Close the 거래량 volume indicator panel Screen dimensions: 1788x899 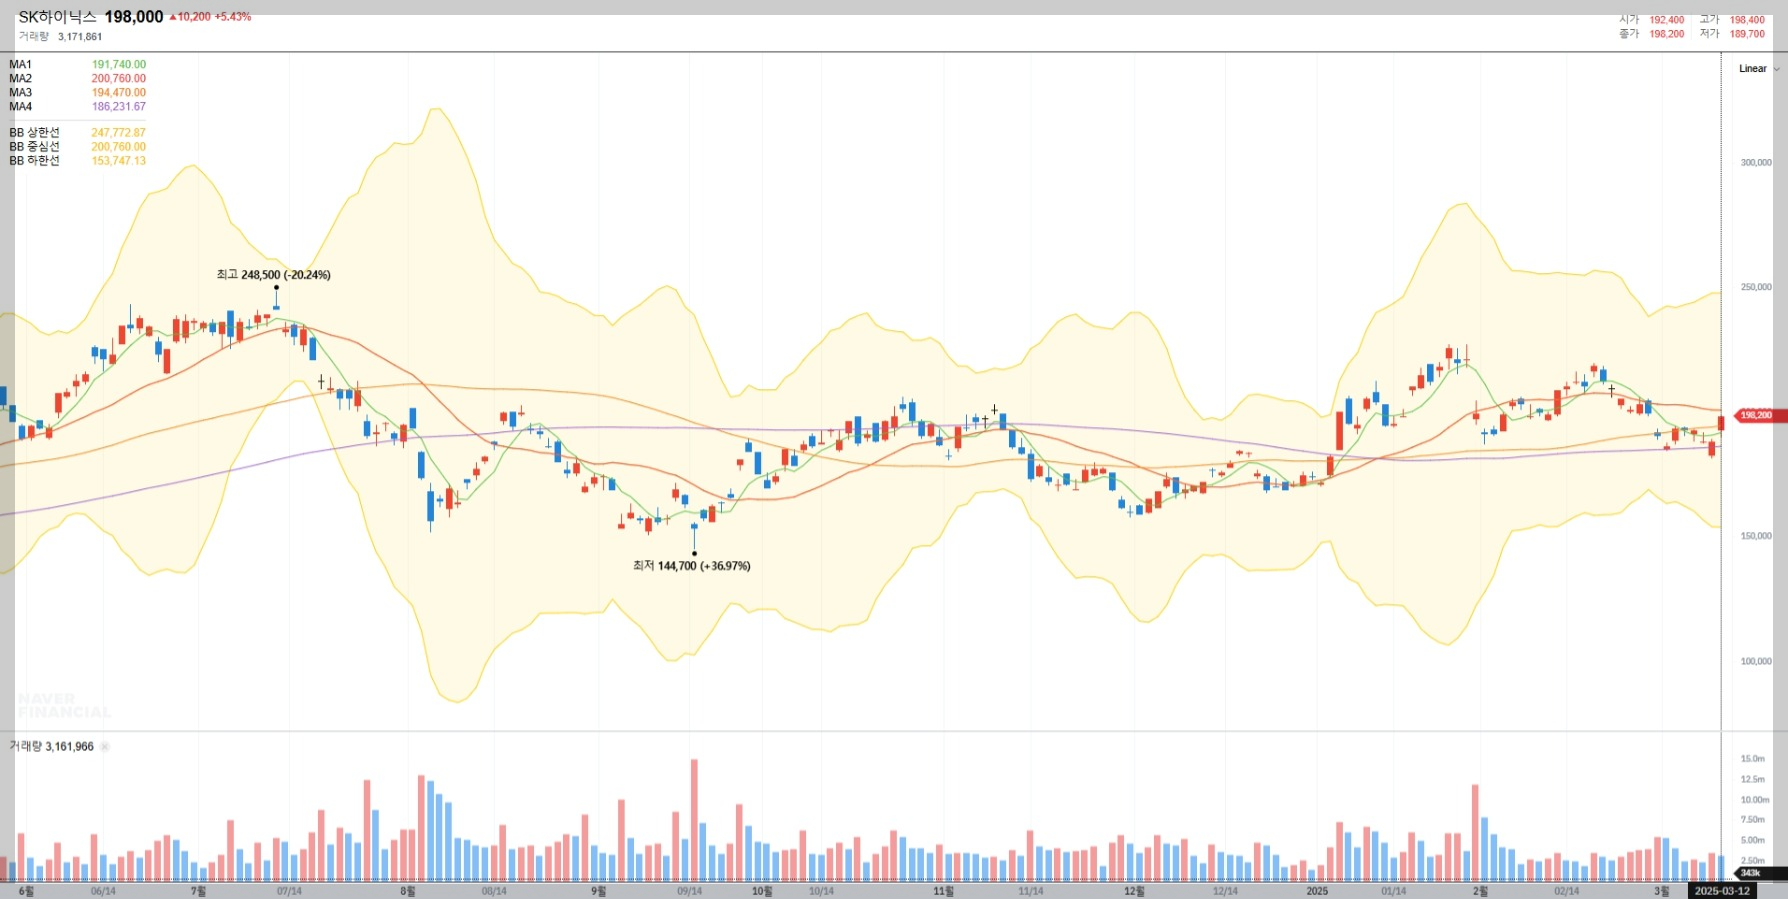105,746
